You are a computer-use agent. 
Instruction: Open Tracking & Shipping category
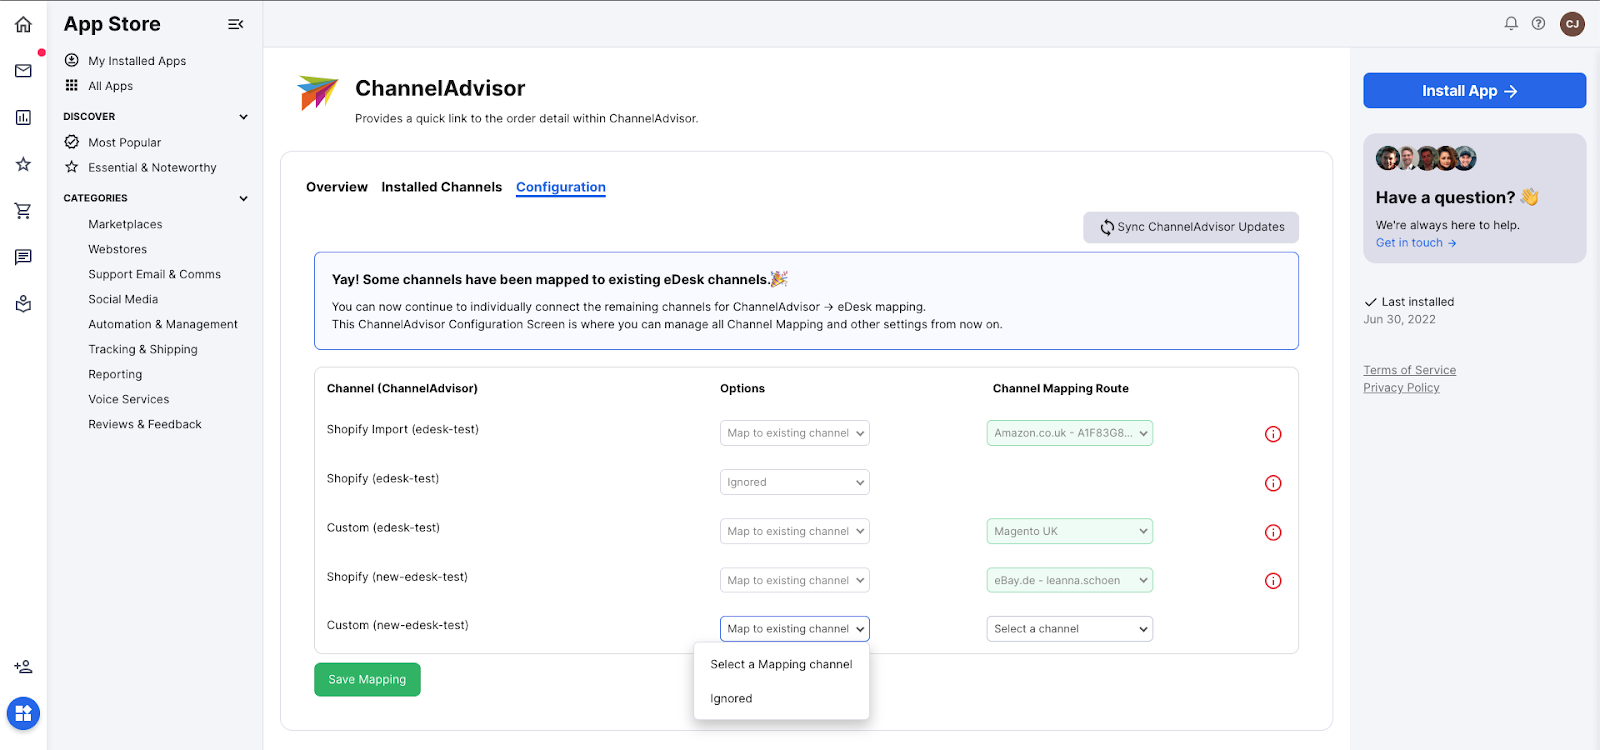click(143, 350)
